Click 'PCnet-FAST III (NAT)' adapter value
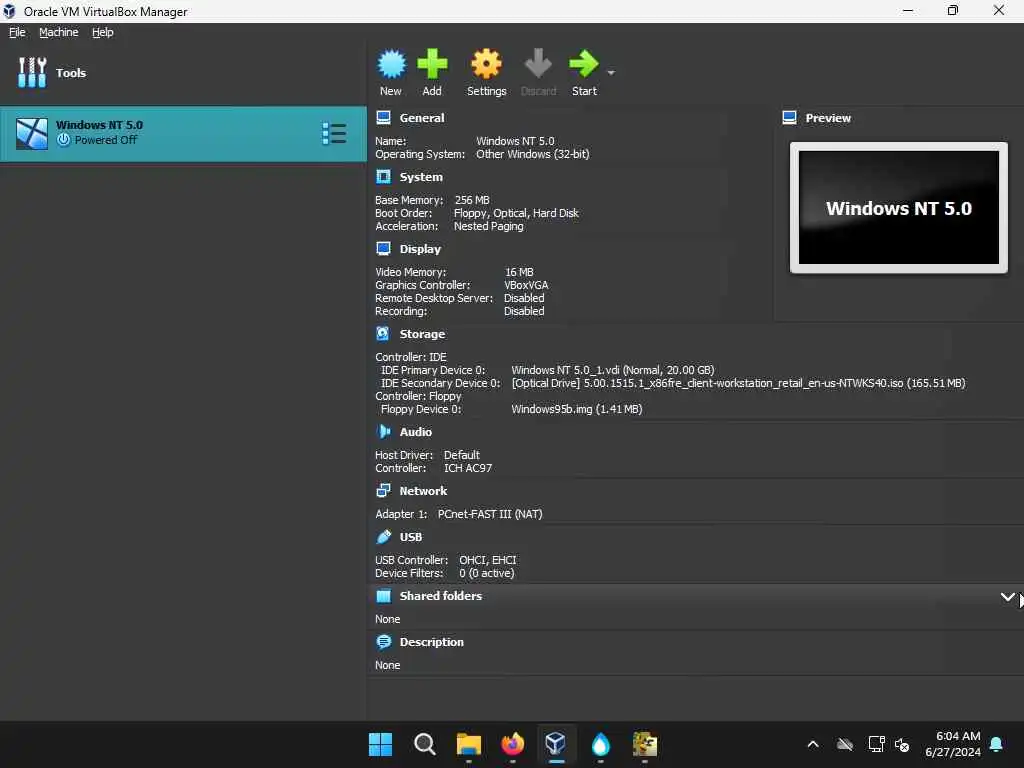1024x768 pixels. coord(490,514)
